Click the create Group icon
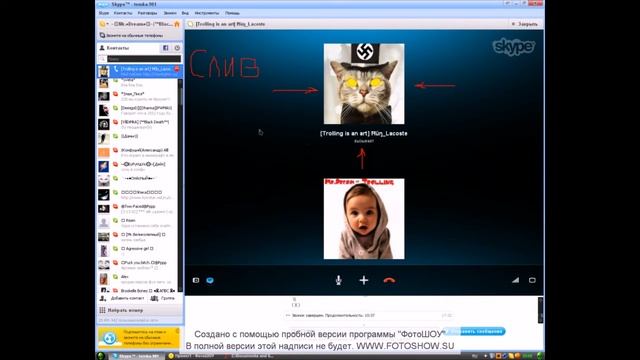This screenshot has height=360, width=640. pyautogui.click(x=154, y=298)
